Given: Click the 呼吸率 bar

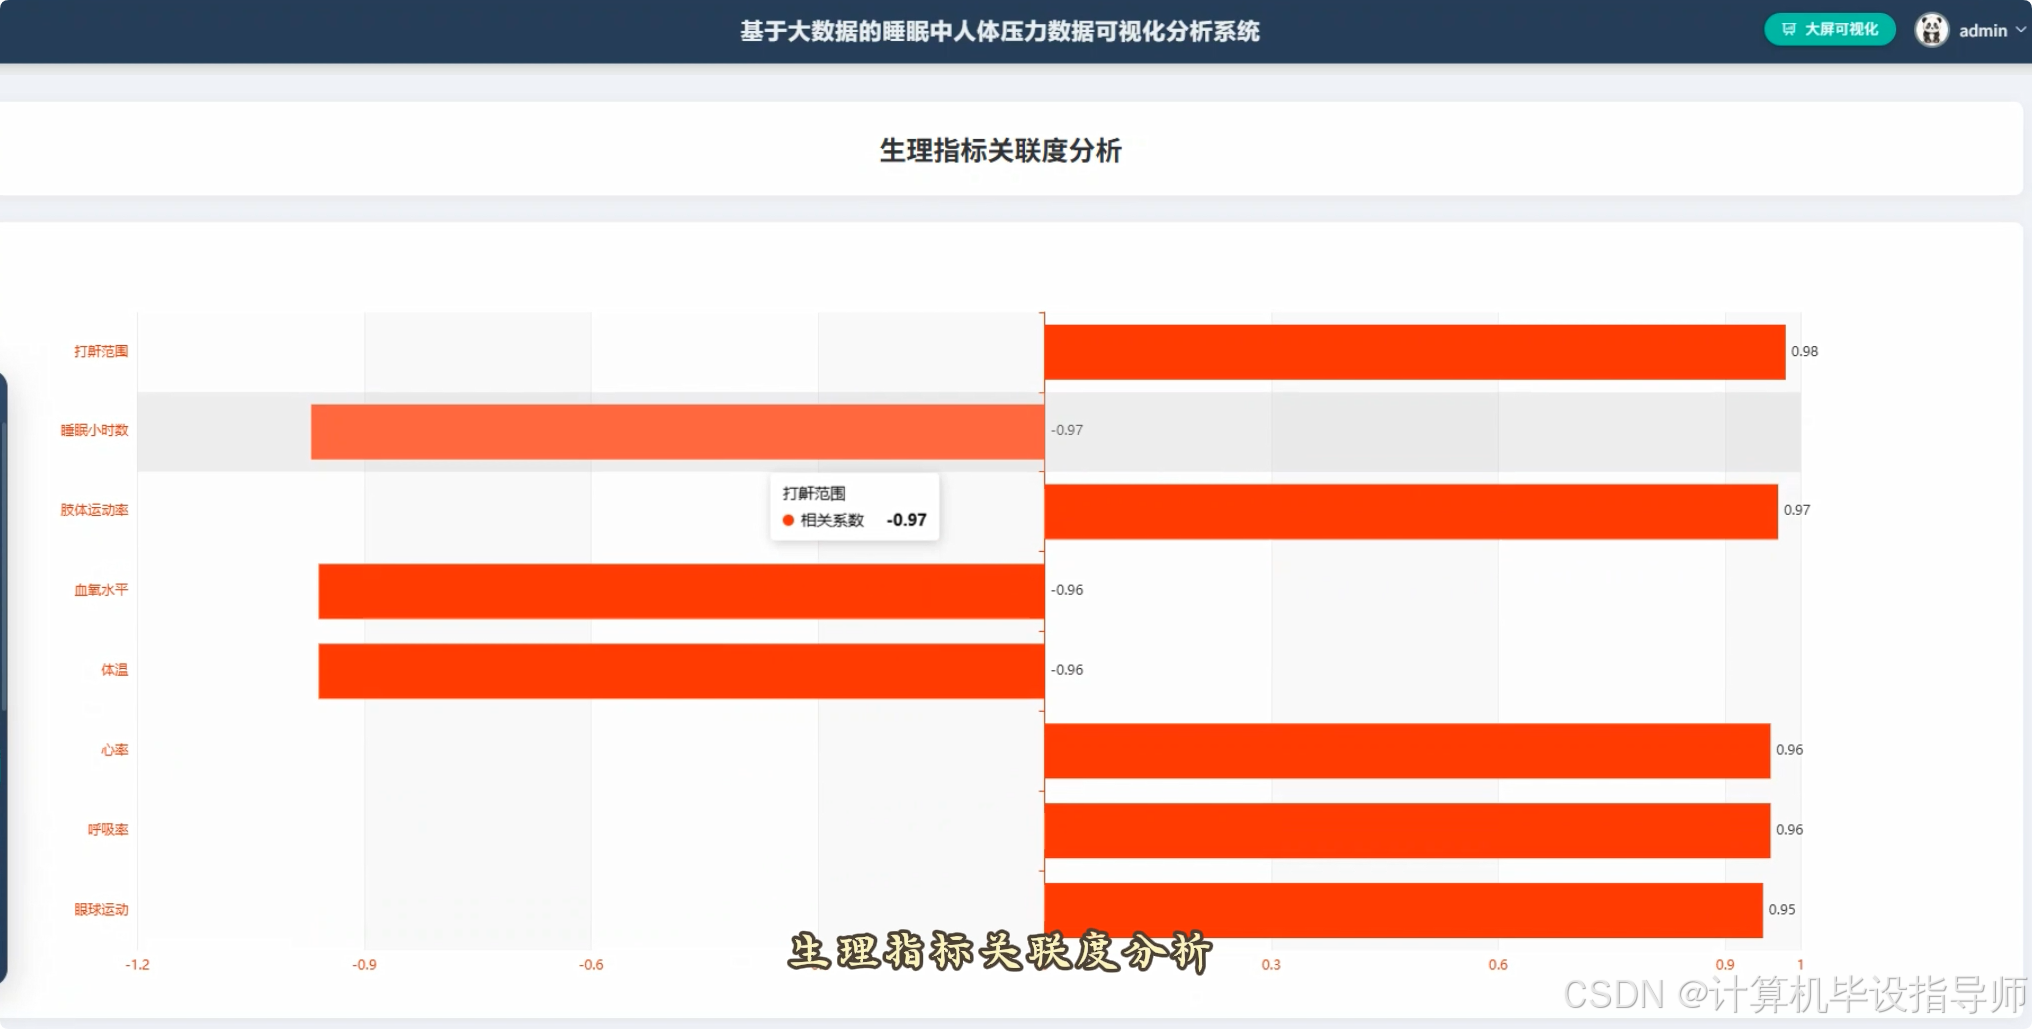Looking at the screenshot, I should (1407, 831).
